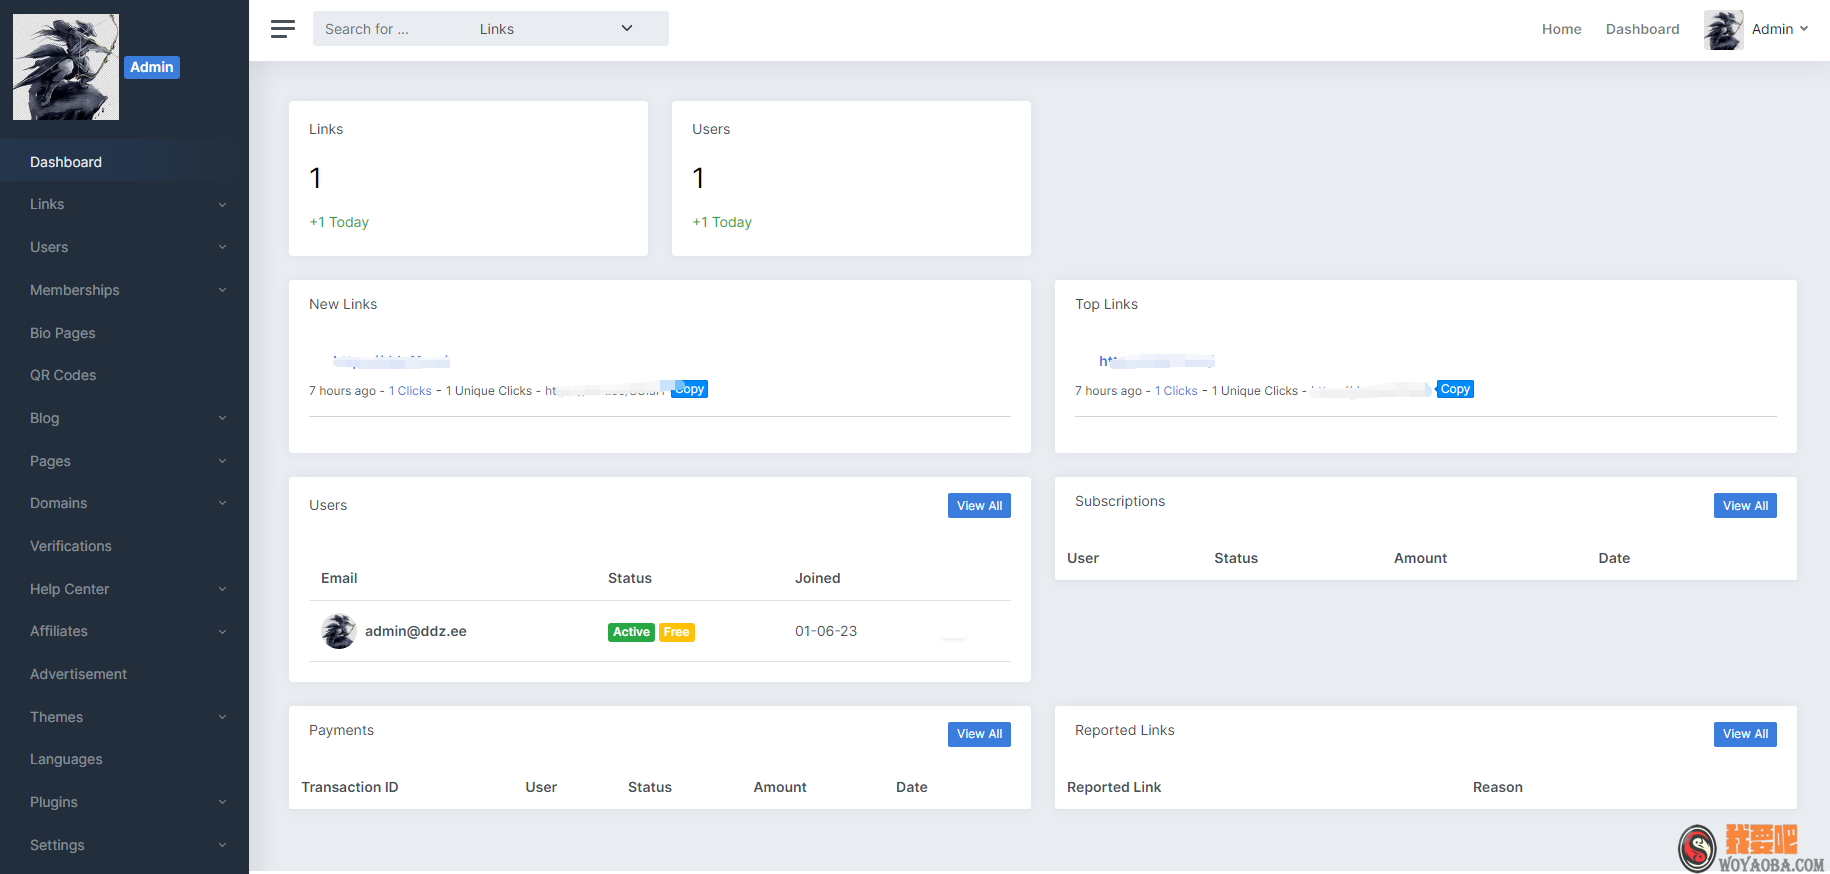Screen dimensions: 1830x874
Task: Click View All in Subscriptions panel
Action: pyautogui.click(x=1745, y=506)
